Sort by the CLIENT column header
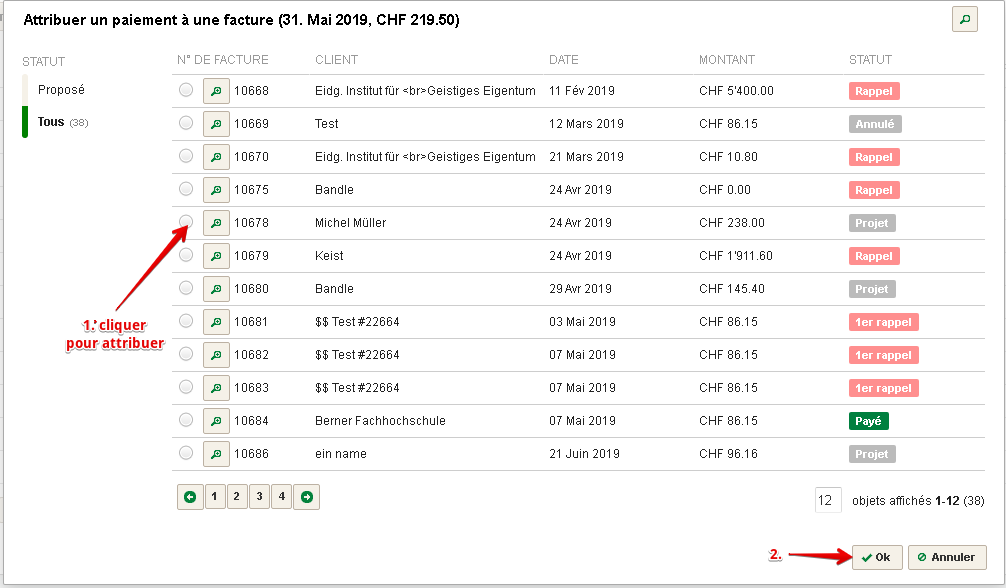Viewport: 1006px width, 588px height. [336, 60]
